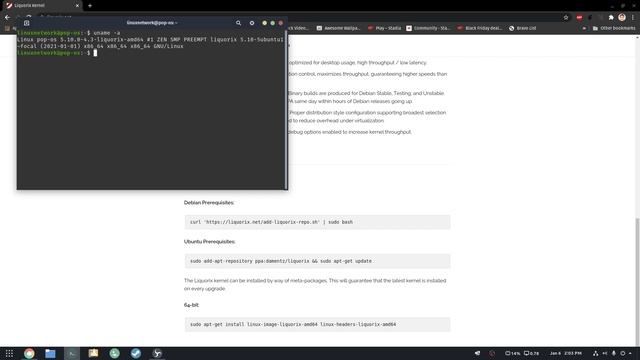Screen dimensions: 640x360
Task: Open a new Chrome tab with the plus button
Action: point(90,6)
